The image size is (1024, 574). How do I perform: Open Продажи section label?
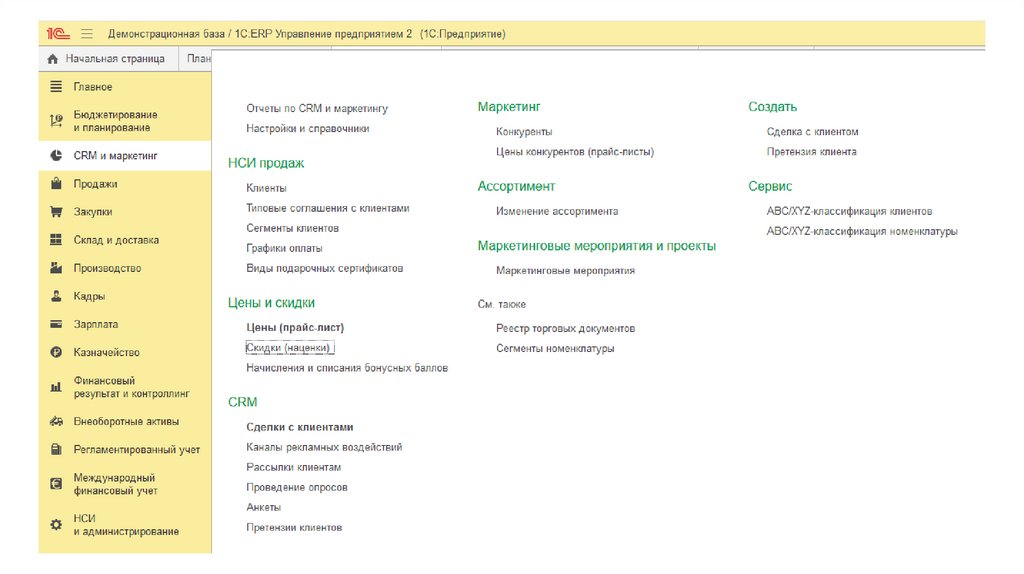[x=95, y=183]
